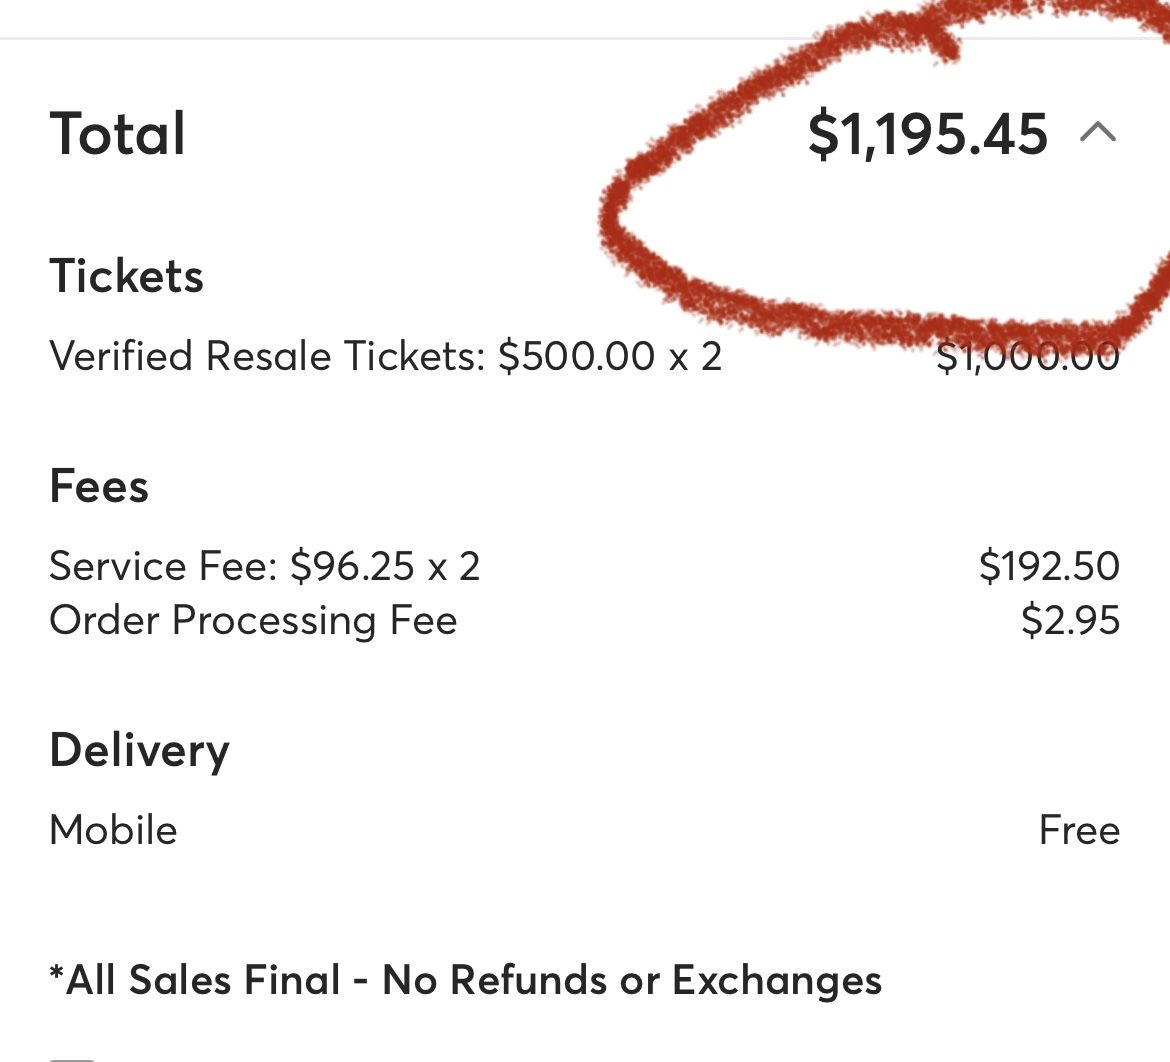Viewport: 1170px width, 1062px height.
Task: Click the Free delivery price
Action: [x=1079, y=830]
